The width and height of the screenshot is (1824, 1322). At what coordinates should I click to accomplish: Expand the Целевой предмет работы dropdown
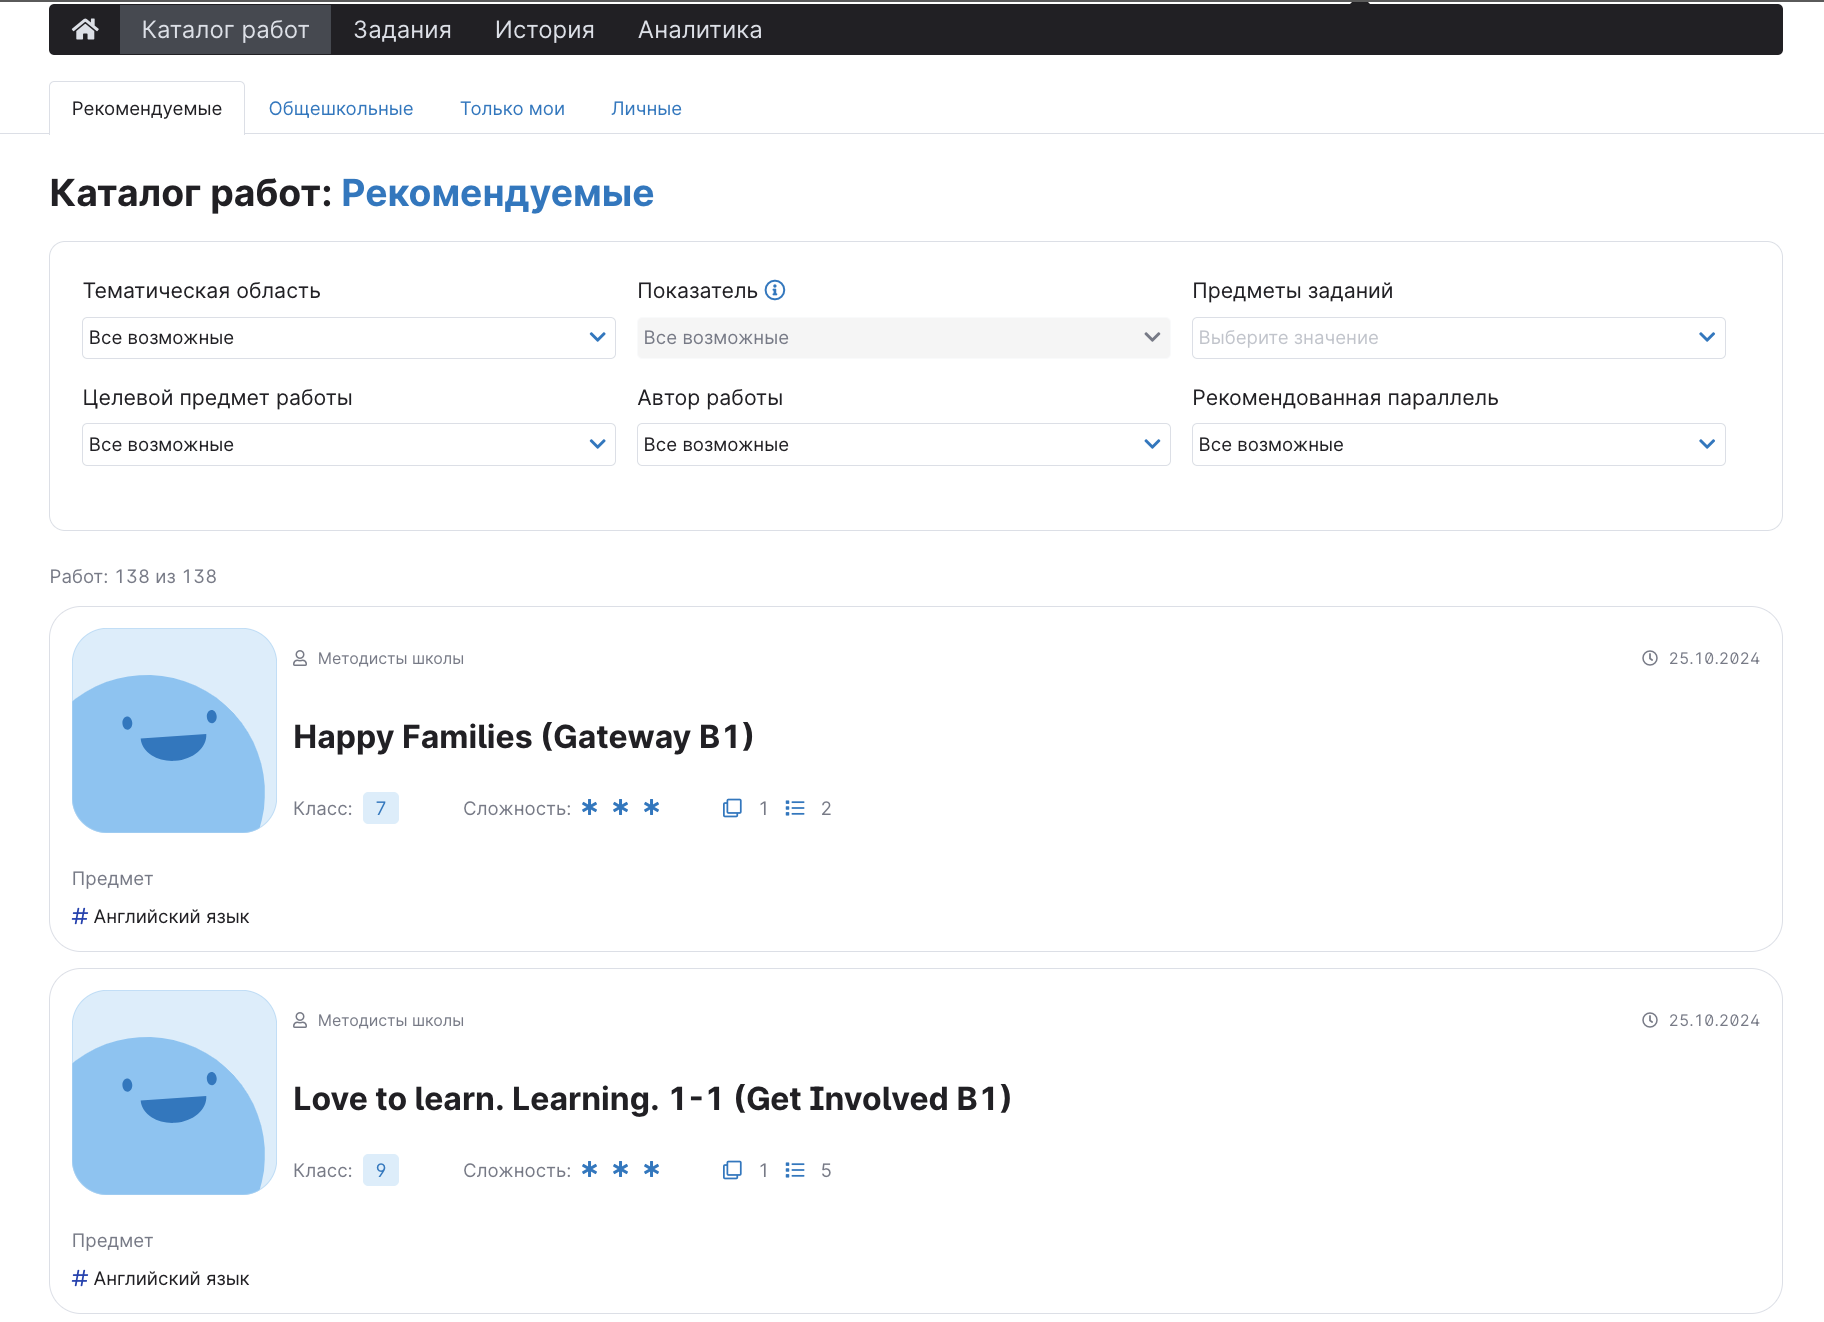348,445
